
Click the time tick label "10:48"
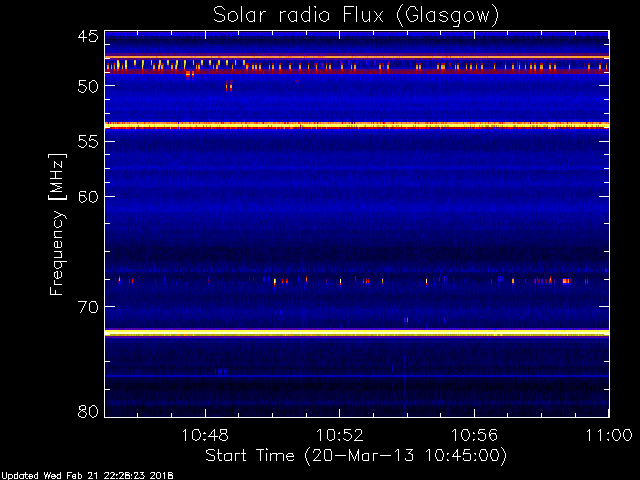tap(205, 435)
